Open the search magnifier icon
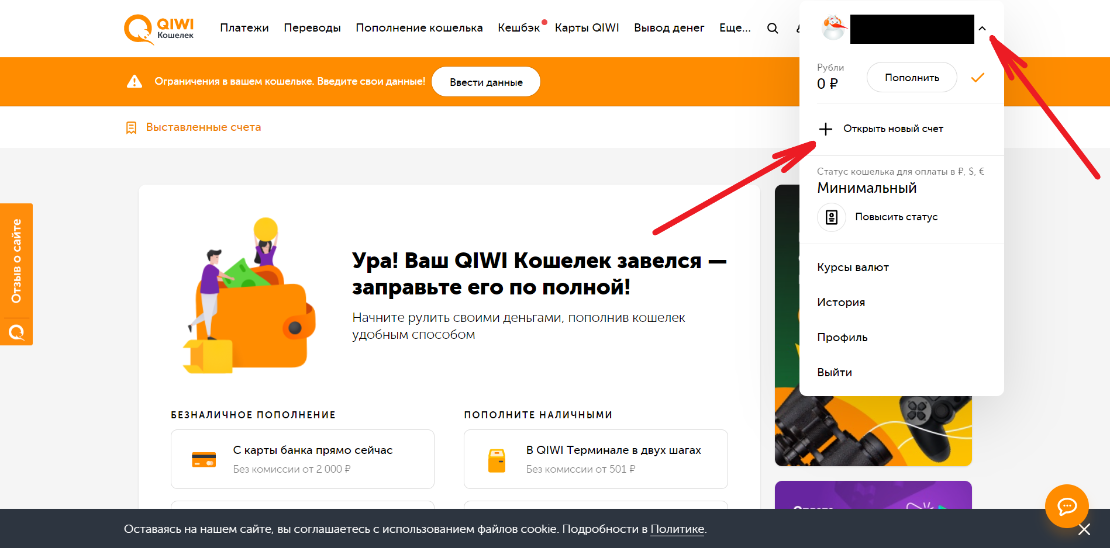This screenshot has width=1110, height=548. click(772, 28)
